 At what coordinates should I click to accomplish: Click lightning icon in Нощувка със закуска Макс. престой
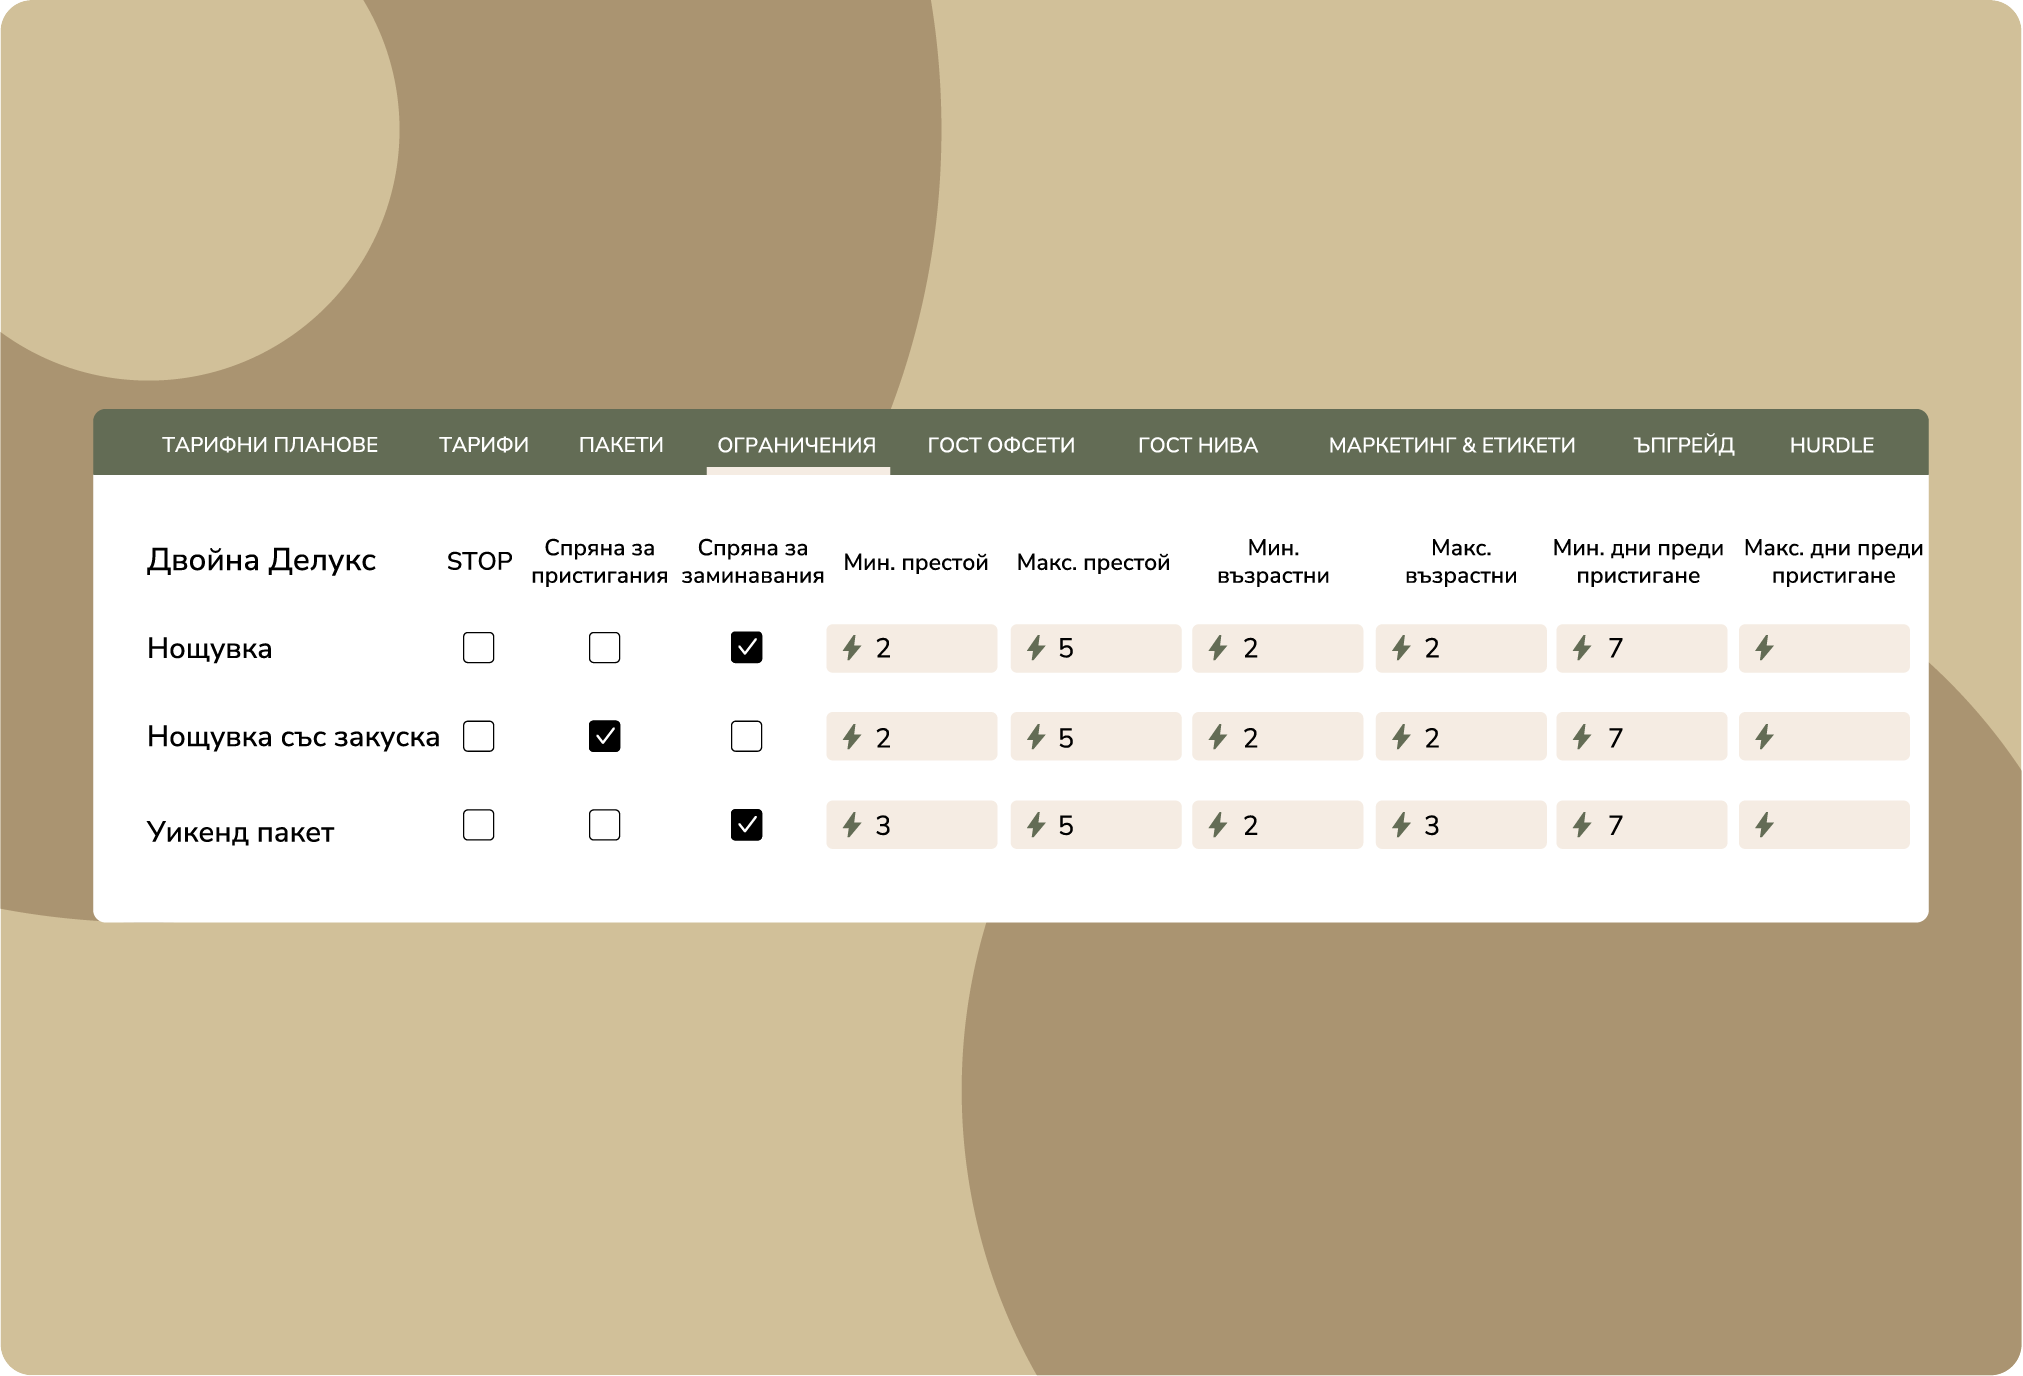[x=1036, y=737]
